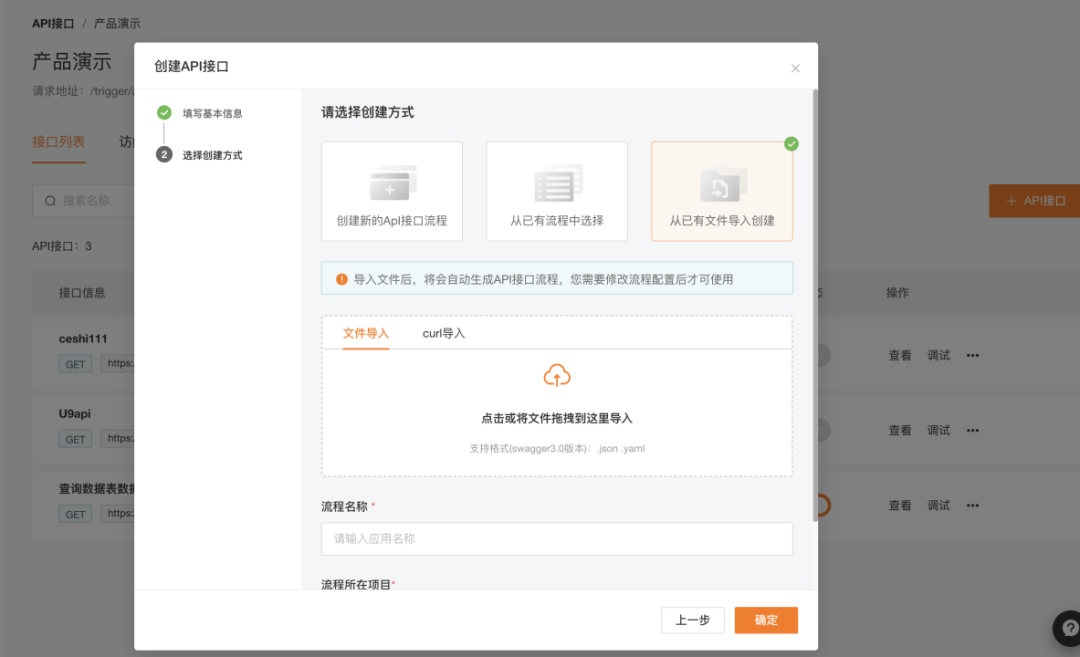Click 调试 for ceshi111 row

point(938,355)
